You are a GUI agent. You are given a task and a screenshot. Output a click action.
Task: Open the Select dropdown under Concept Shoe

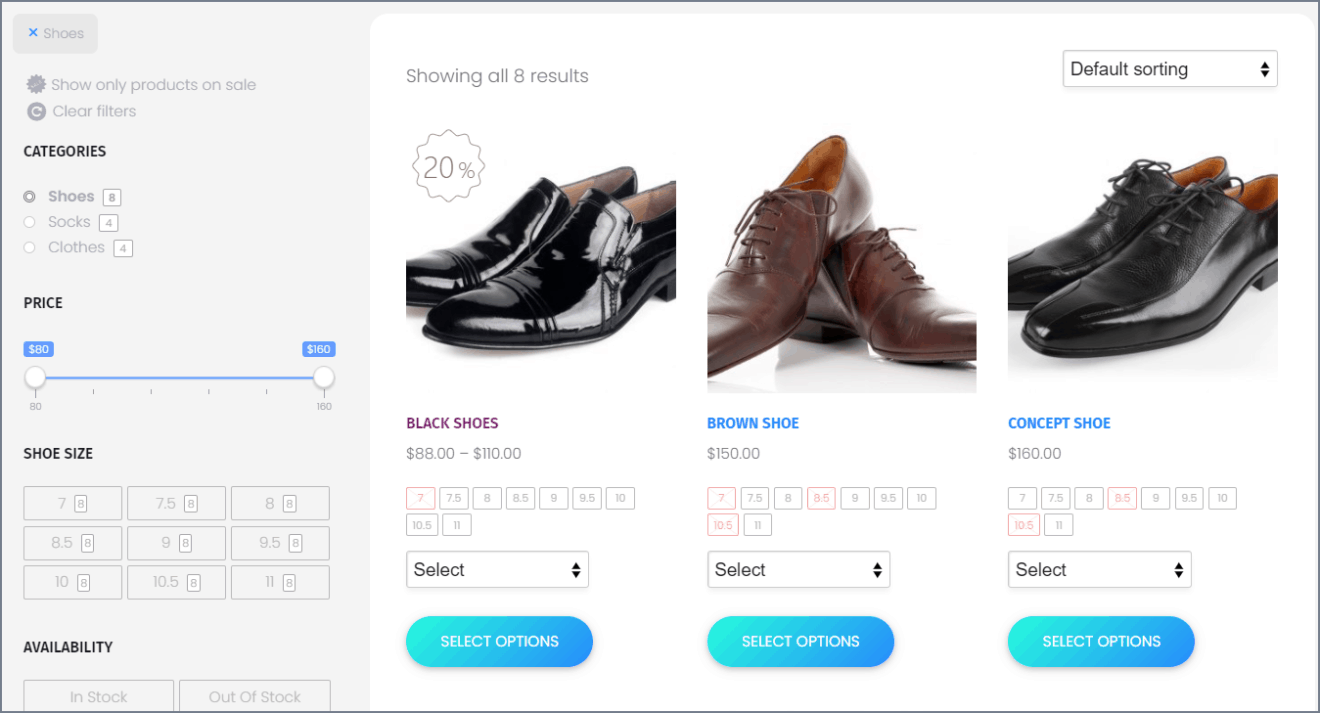1099,569
